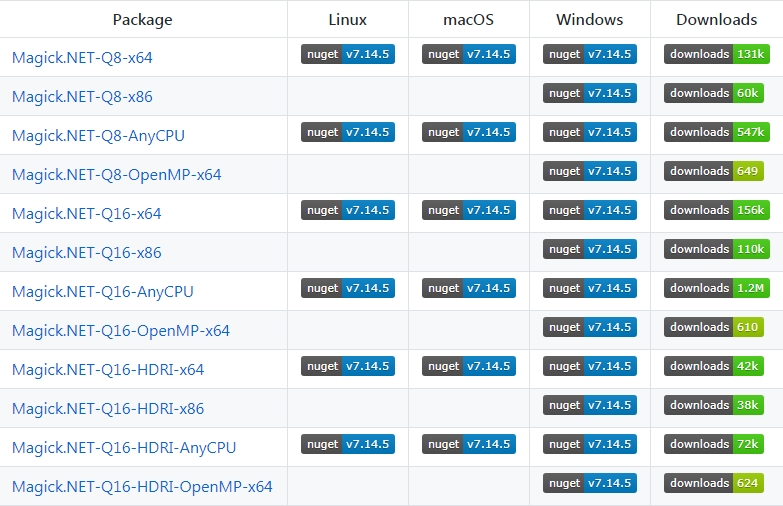The height and width of the screenshot is (506, 783).
Task: Open the Magick.NET-Q16-HDRI-OpenMP-x64 package link
Action: 142,487
